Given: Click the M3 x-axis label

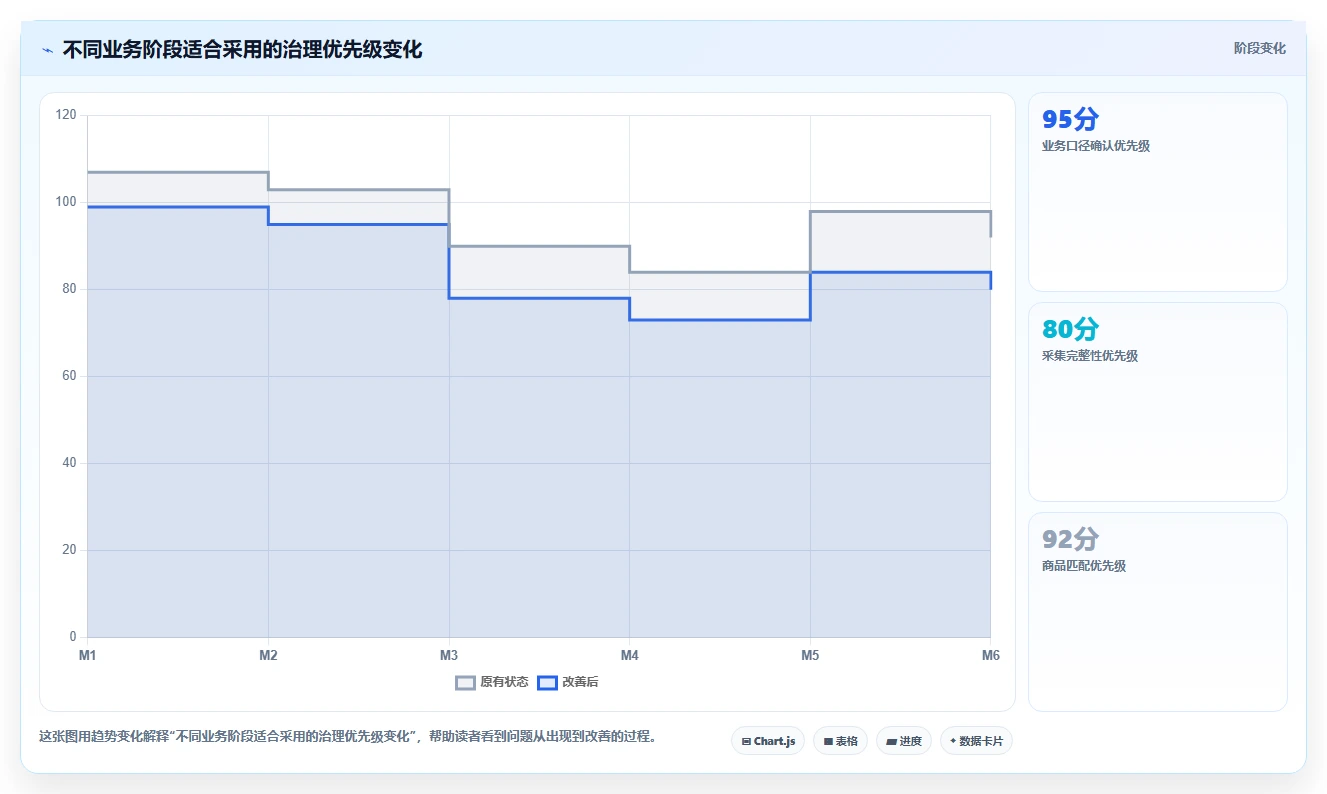Looking at the screenshot, I should point(449,656).
